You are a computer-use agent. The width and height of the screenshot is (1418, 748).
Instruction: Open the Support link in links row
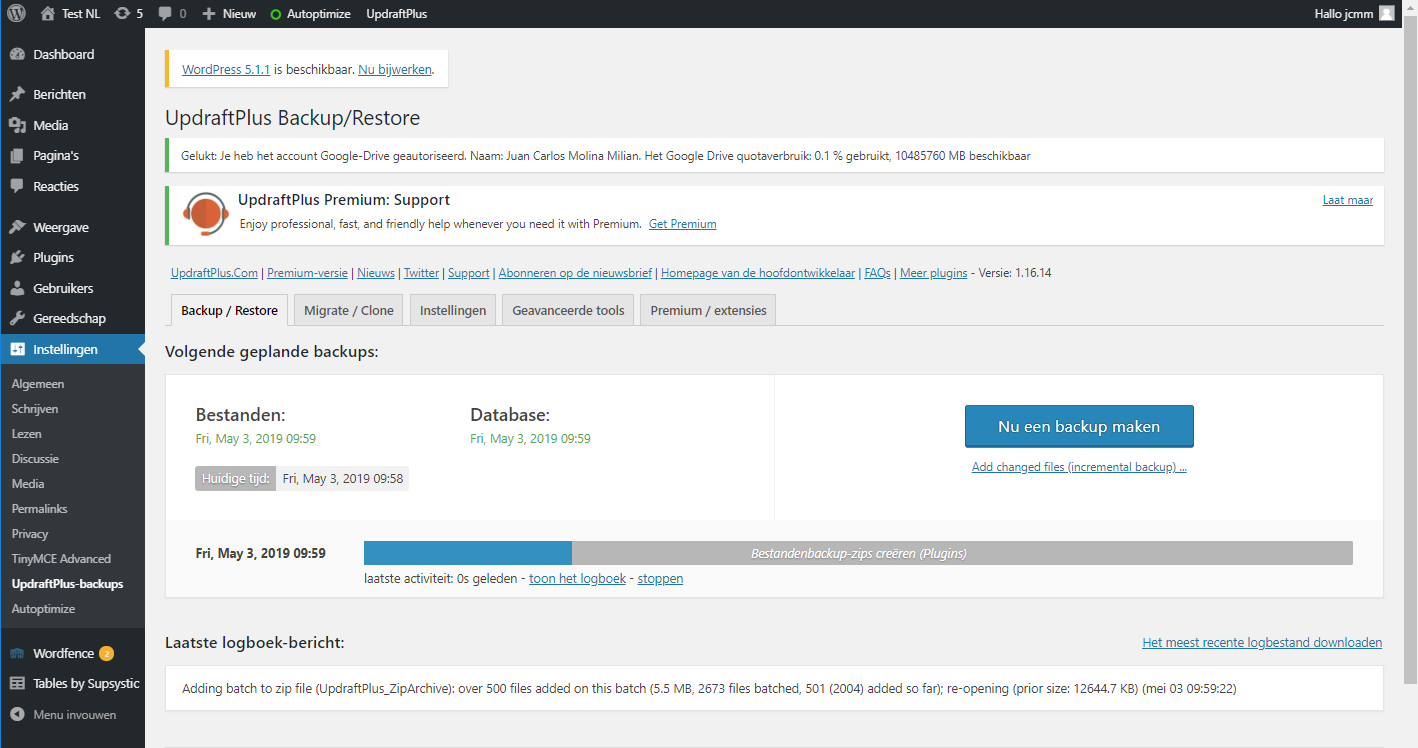pyautogui.click(x=469, y=273)
